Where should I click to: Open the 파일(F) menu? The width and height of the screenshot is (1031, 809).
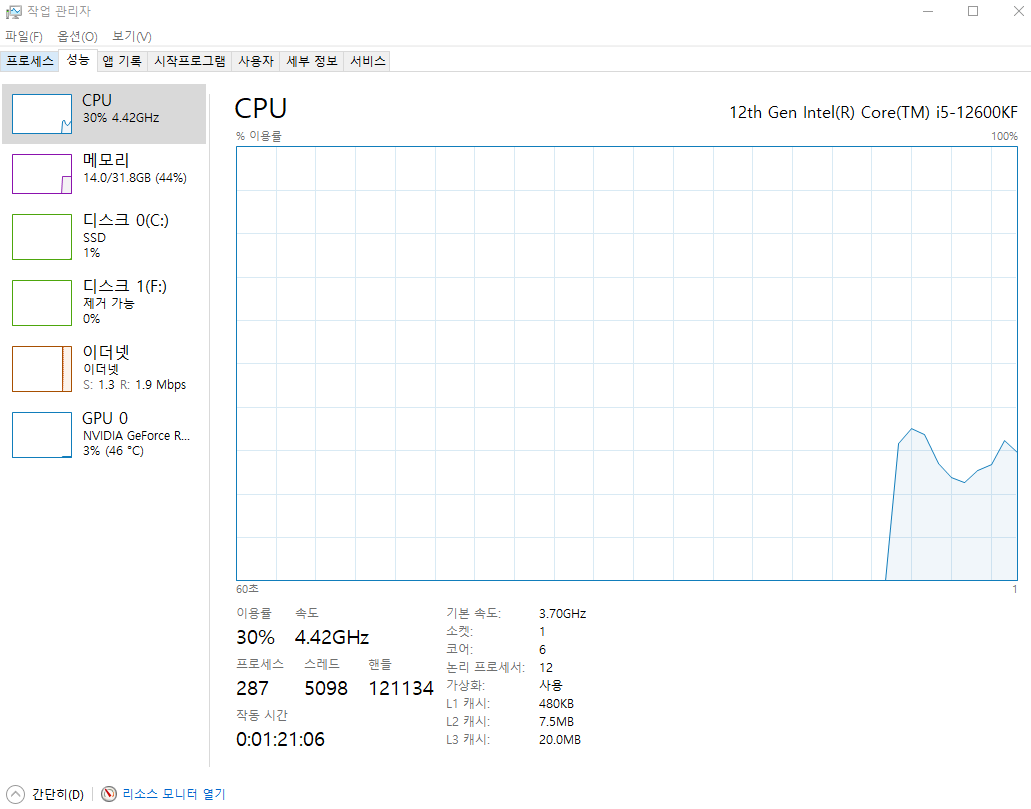click(x=24, y=36)
